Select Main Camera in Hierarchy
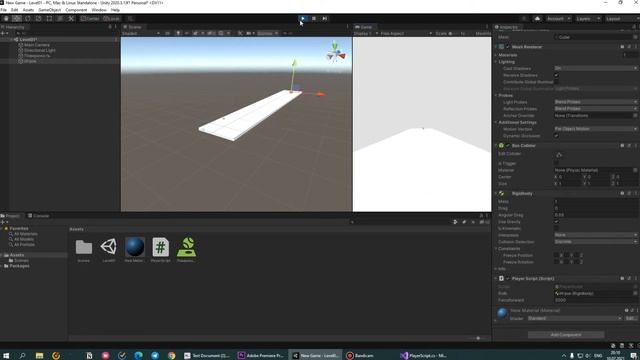This screenshot has height=360, width=640. coord(37,45)
